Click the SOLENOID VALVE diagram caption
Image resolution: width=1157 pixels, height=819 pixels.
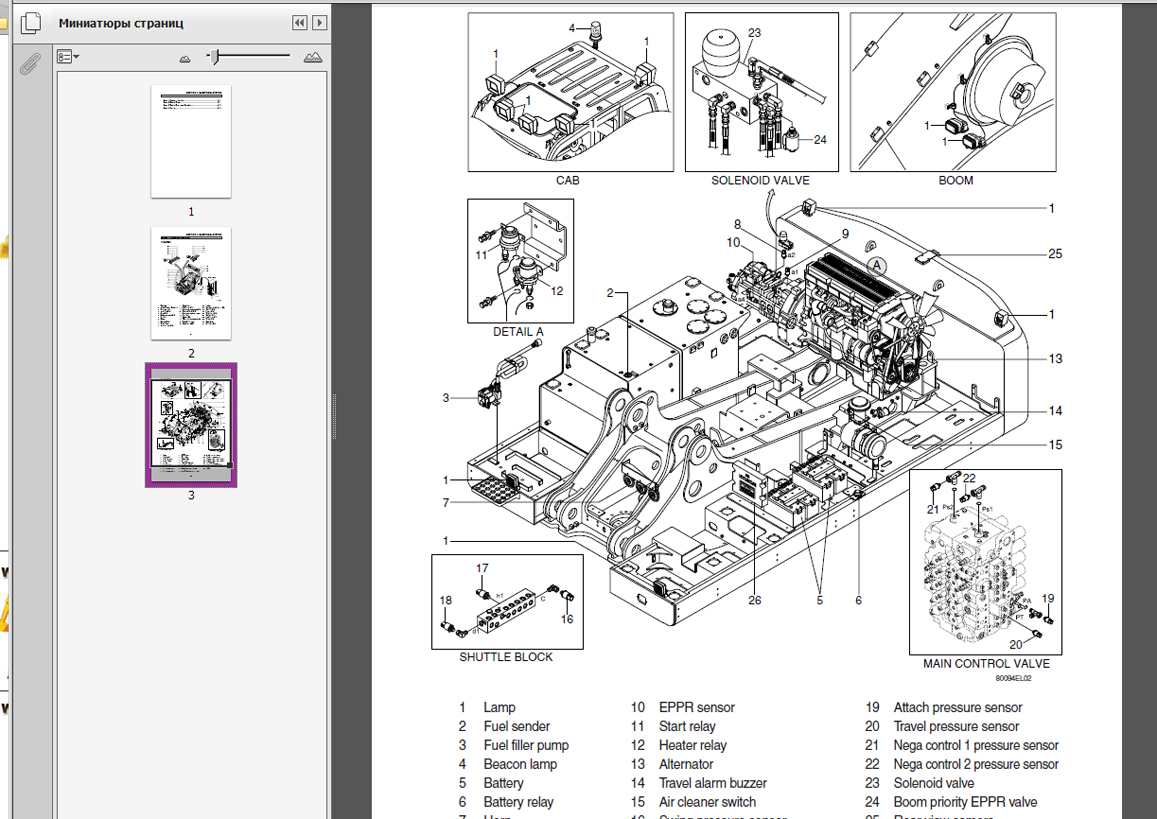(760, 181)
